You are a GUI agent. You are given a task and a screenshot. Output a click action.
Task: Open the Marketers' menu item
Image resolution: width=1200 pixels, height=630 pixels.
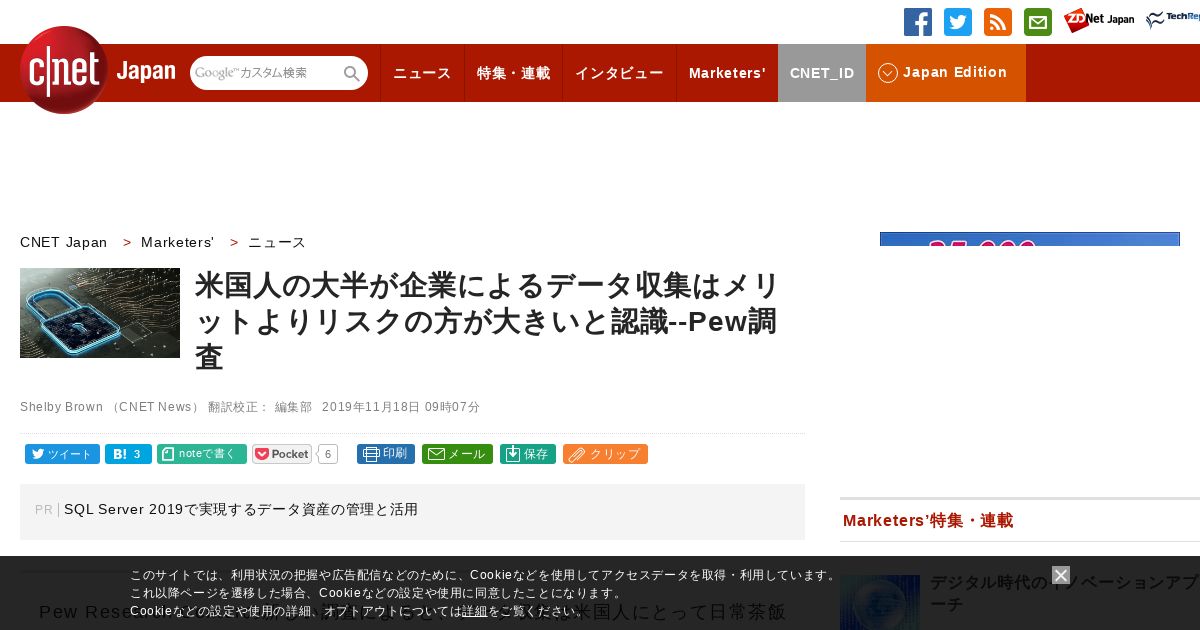[x=727, y=73]
